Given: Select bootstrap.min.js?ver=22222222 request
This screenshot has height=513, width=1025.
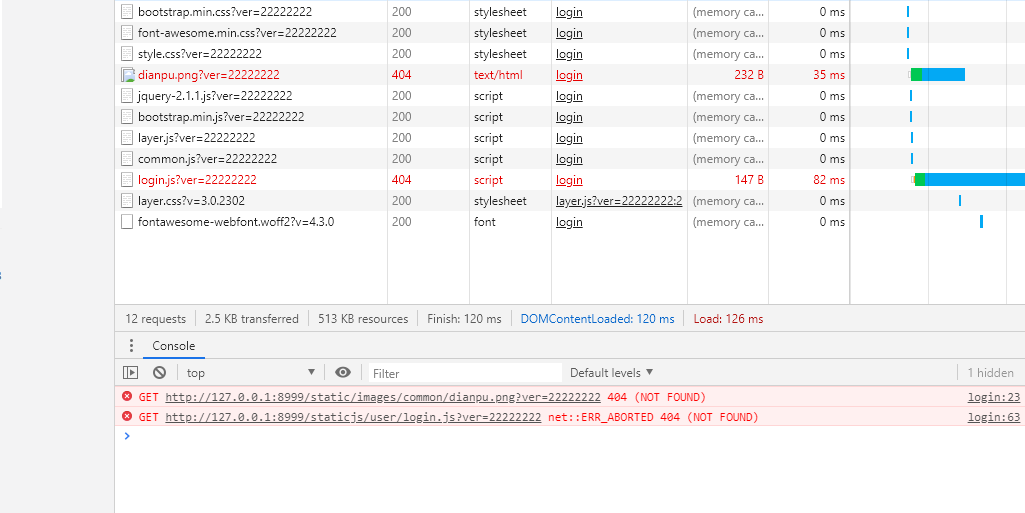Looking at the screenshot, I should pyautogui.click(x=221, y=117).
